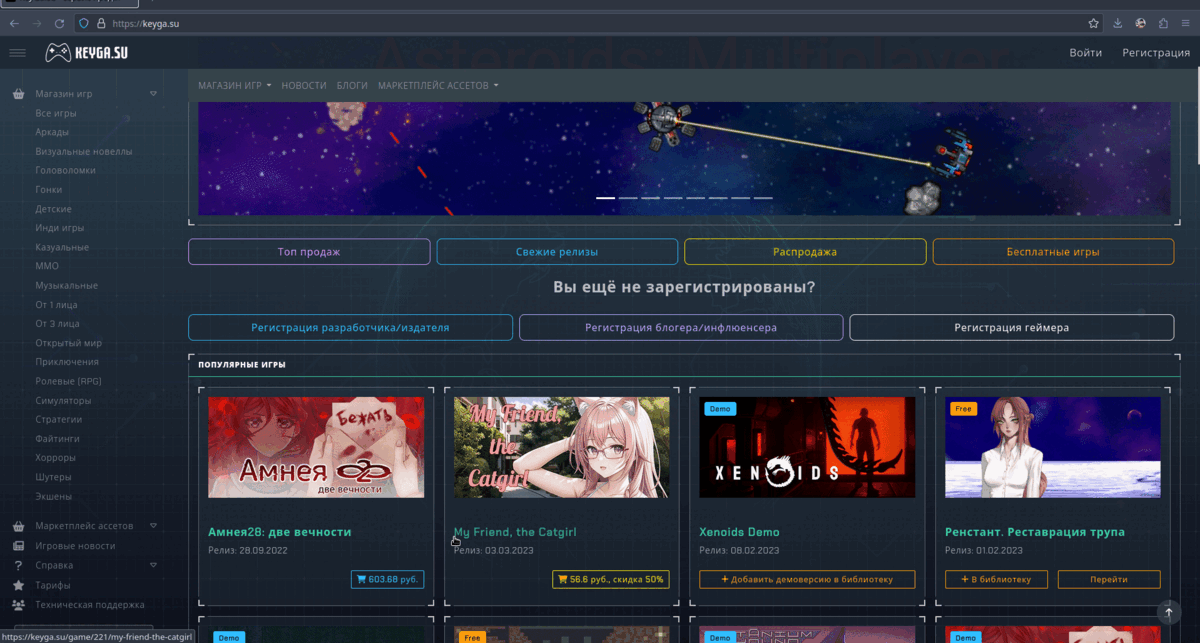Click Регистрация разработчика/издателя button
The width and height of the screenshot is (1200, 643).
(350, 327)
